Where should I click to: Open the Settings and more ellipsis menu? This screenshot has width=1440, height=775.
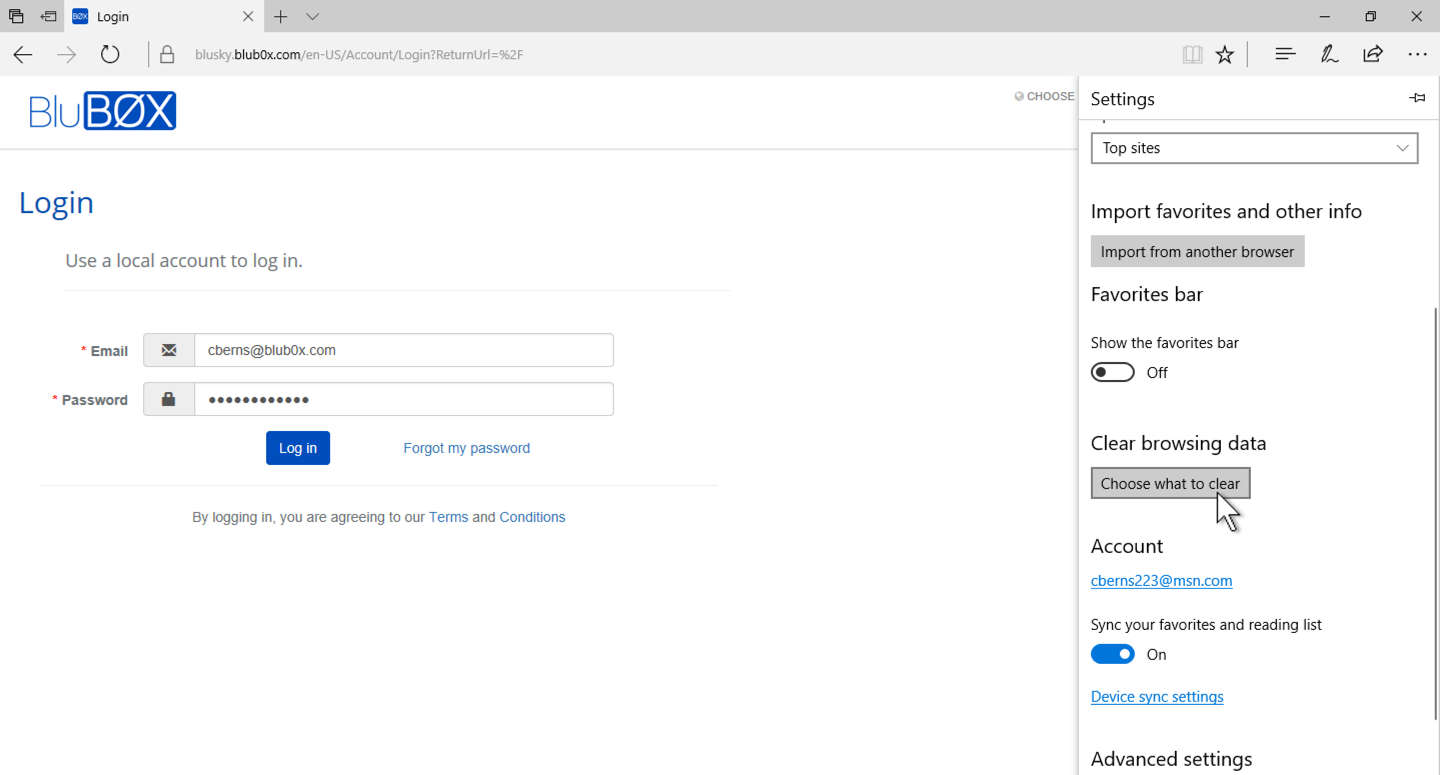[1417, 54]
